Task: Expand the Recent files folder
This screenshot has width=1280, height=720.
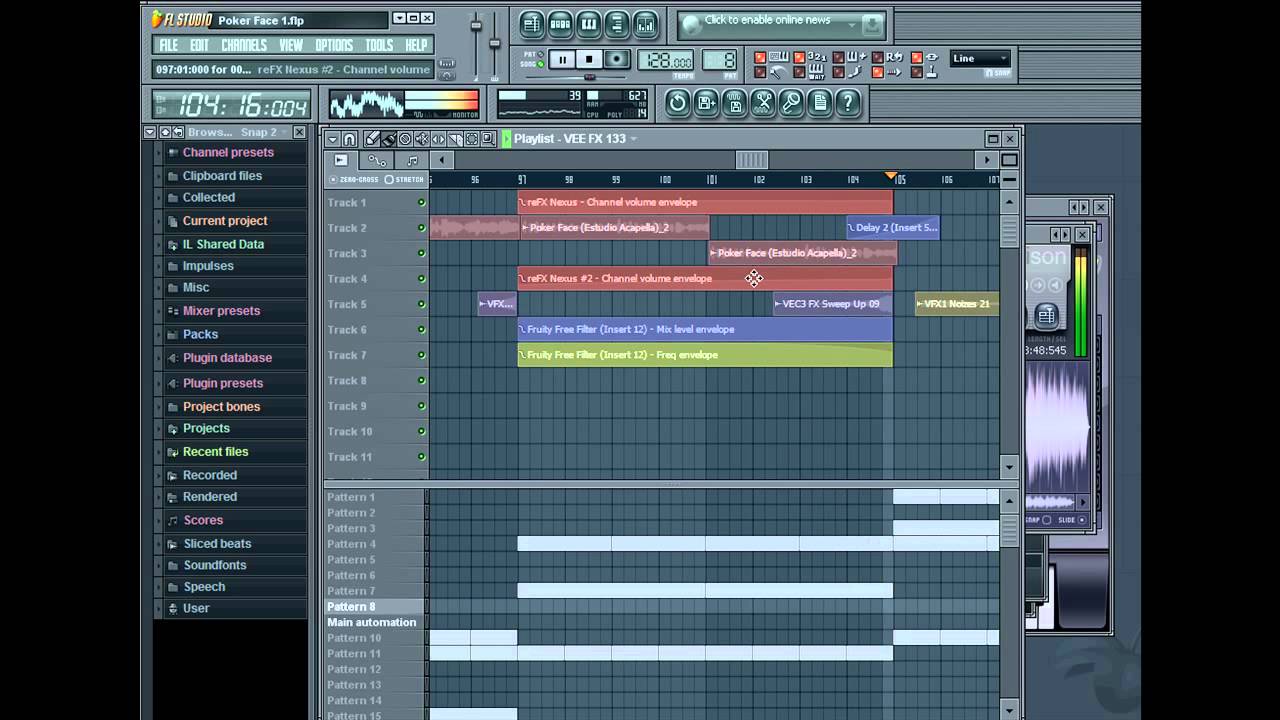Action: coord(215,451)
